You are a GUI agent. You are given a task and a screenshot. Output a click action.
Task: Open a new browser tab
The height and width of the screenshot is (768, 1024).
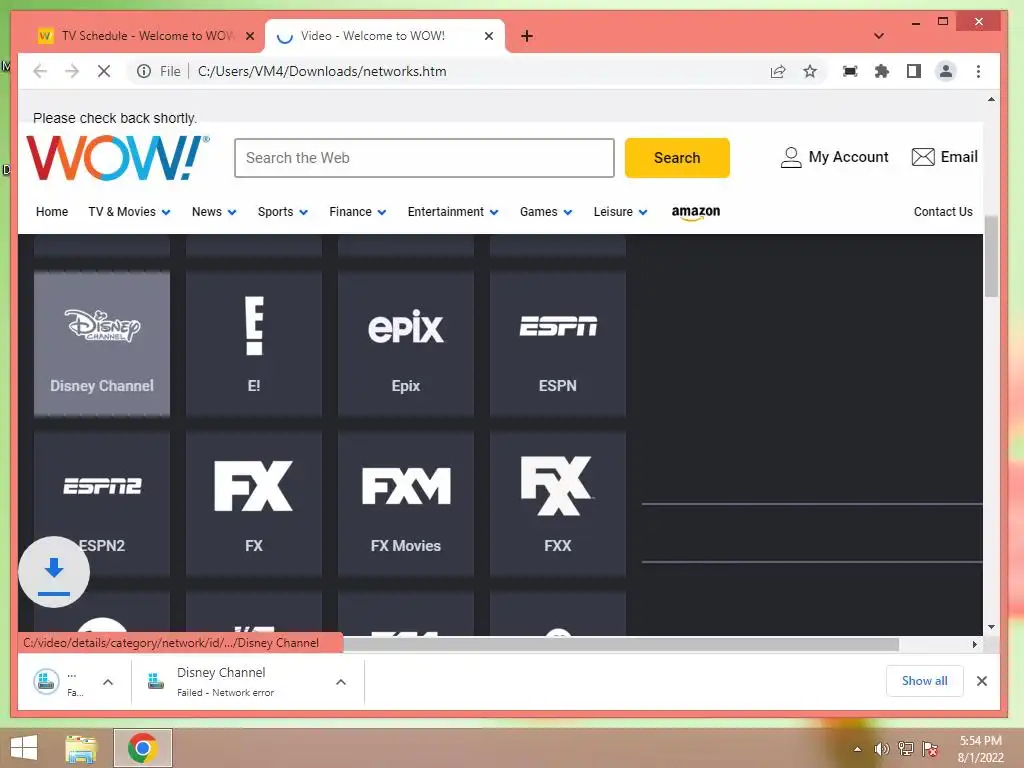[x=527, y=36]
